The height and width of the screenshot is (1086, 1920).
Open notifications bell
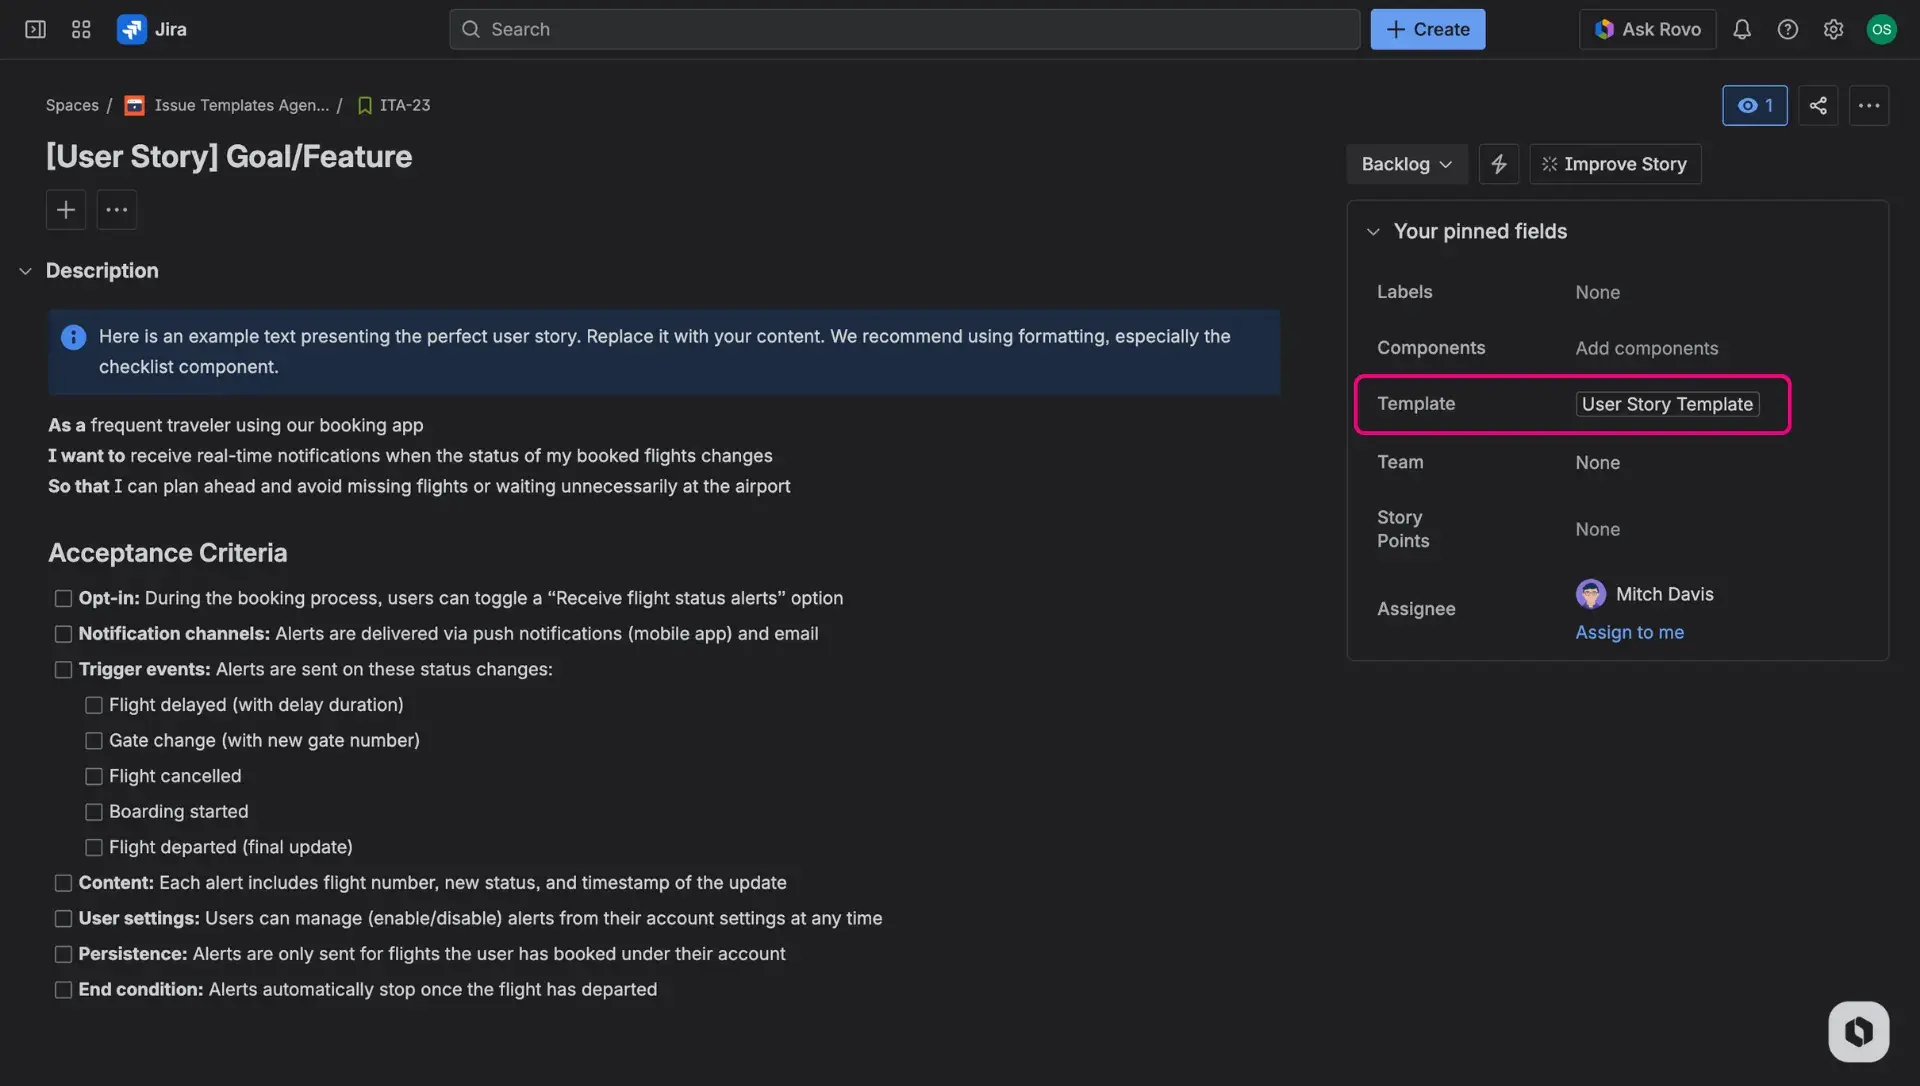coord(1742,29)
